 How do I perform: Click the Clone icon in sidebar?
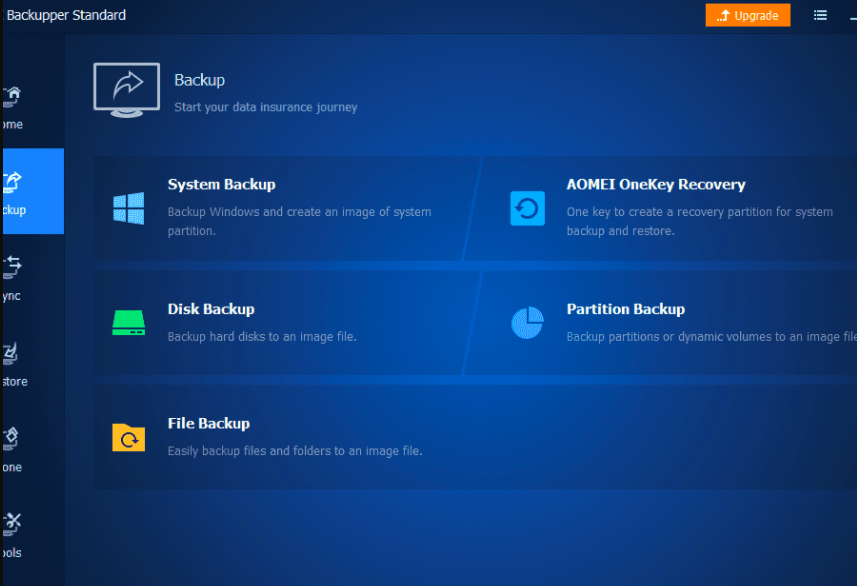click(x=11, y=438)
